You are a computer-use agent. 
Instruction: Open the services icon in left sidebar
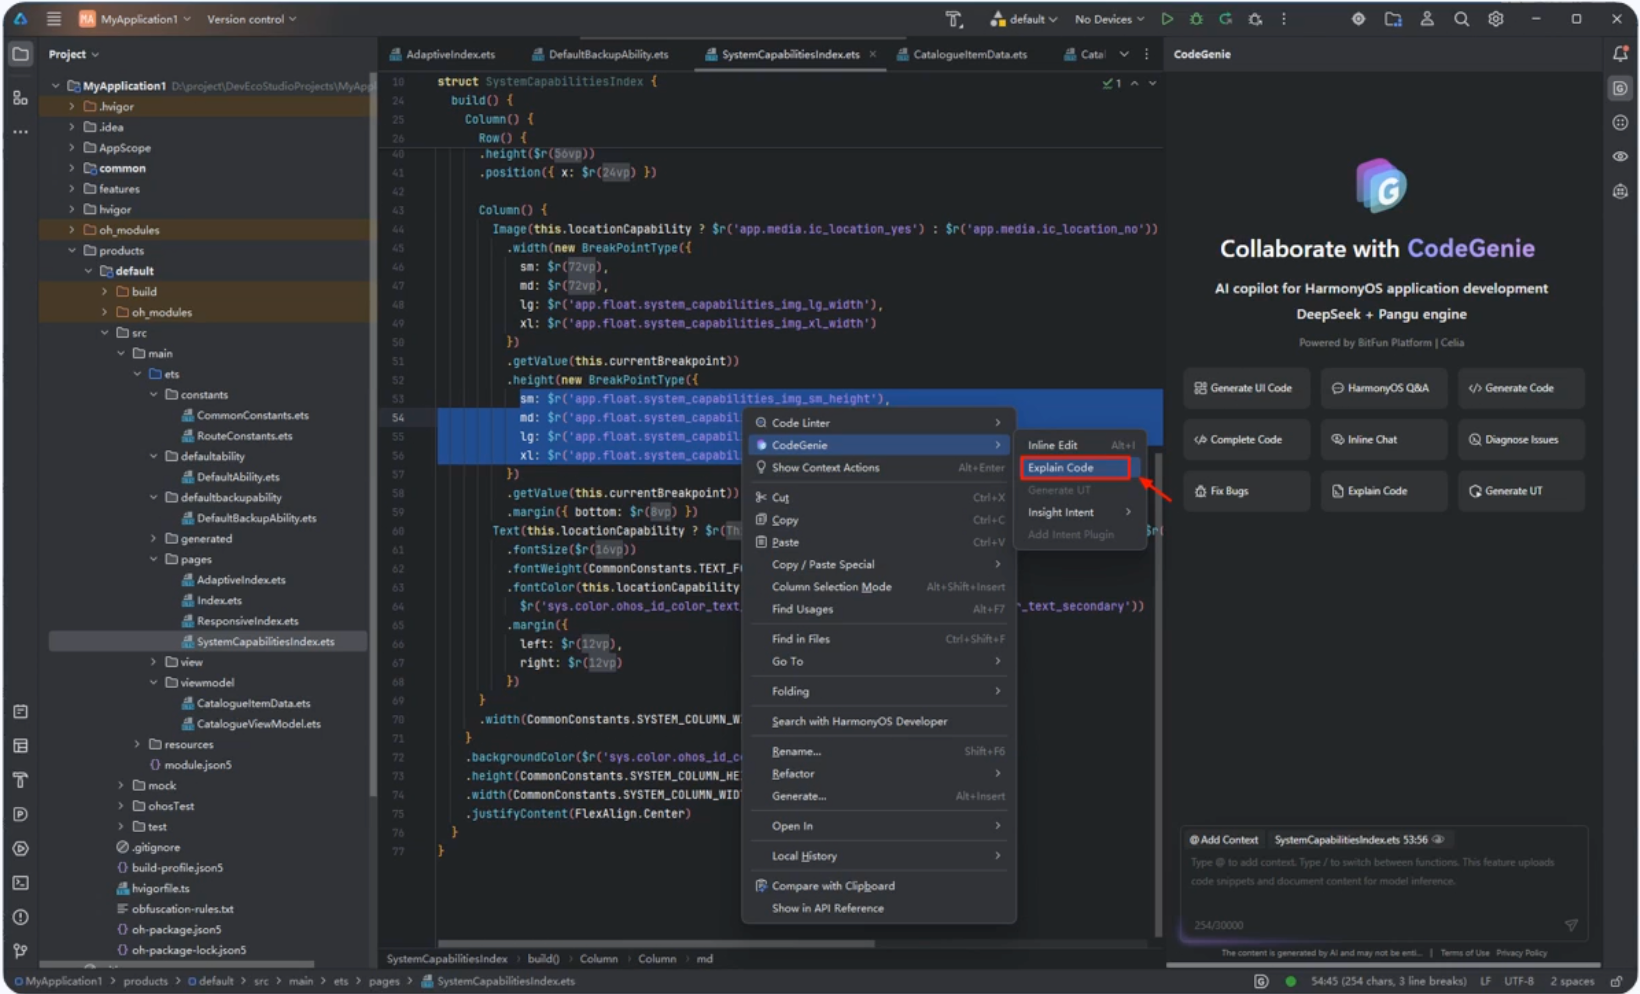tap(20, 848)
